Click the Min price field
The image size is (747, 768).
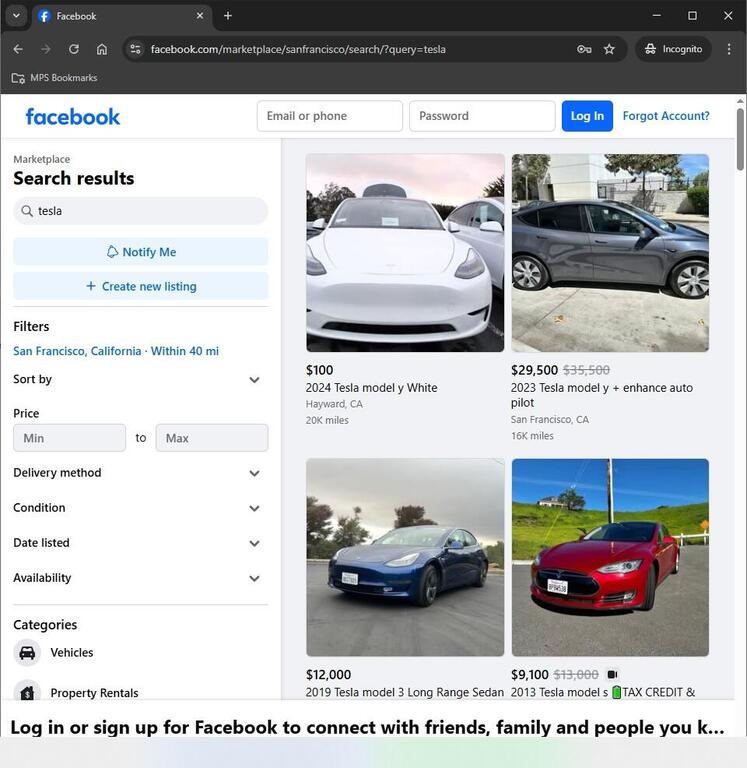click(70, 438)
